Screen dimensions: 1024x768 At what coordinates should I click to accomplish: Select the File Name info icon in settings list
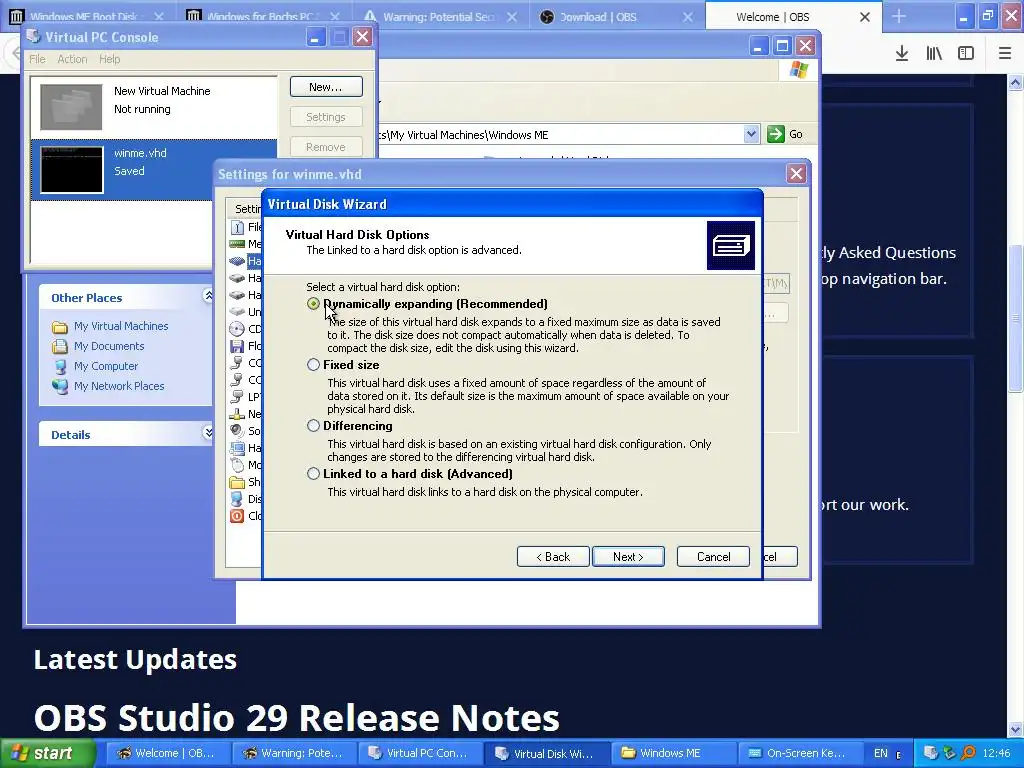(238, 227)
